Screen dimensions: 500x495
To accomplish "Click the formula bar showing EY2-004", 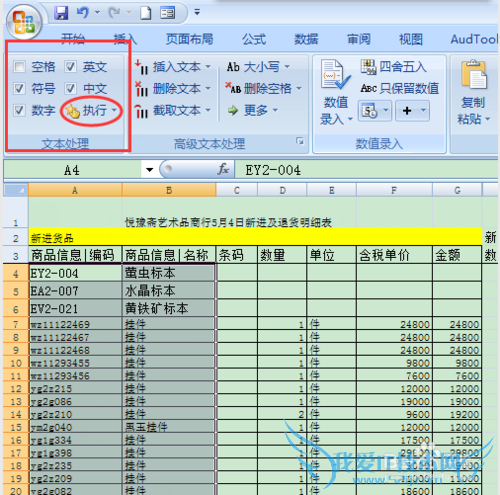I will click(366, 170).
